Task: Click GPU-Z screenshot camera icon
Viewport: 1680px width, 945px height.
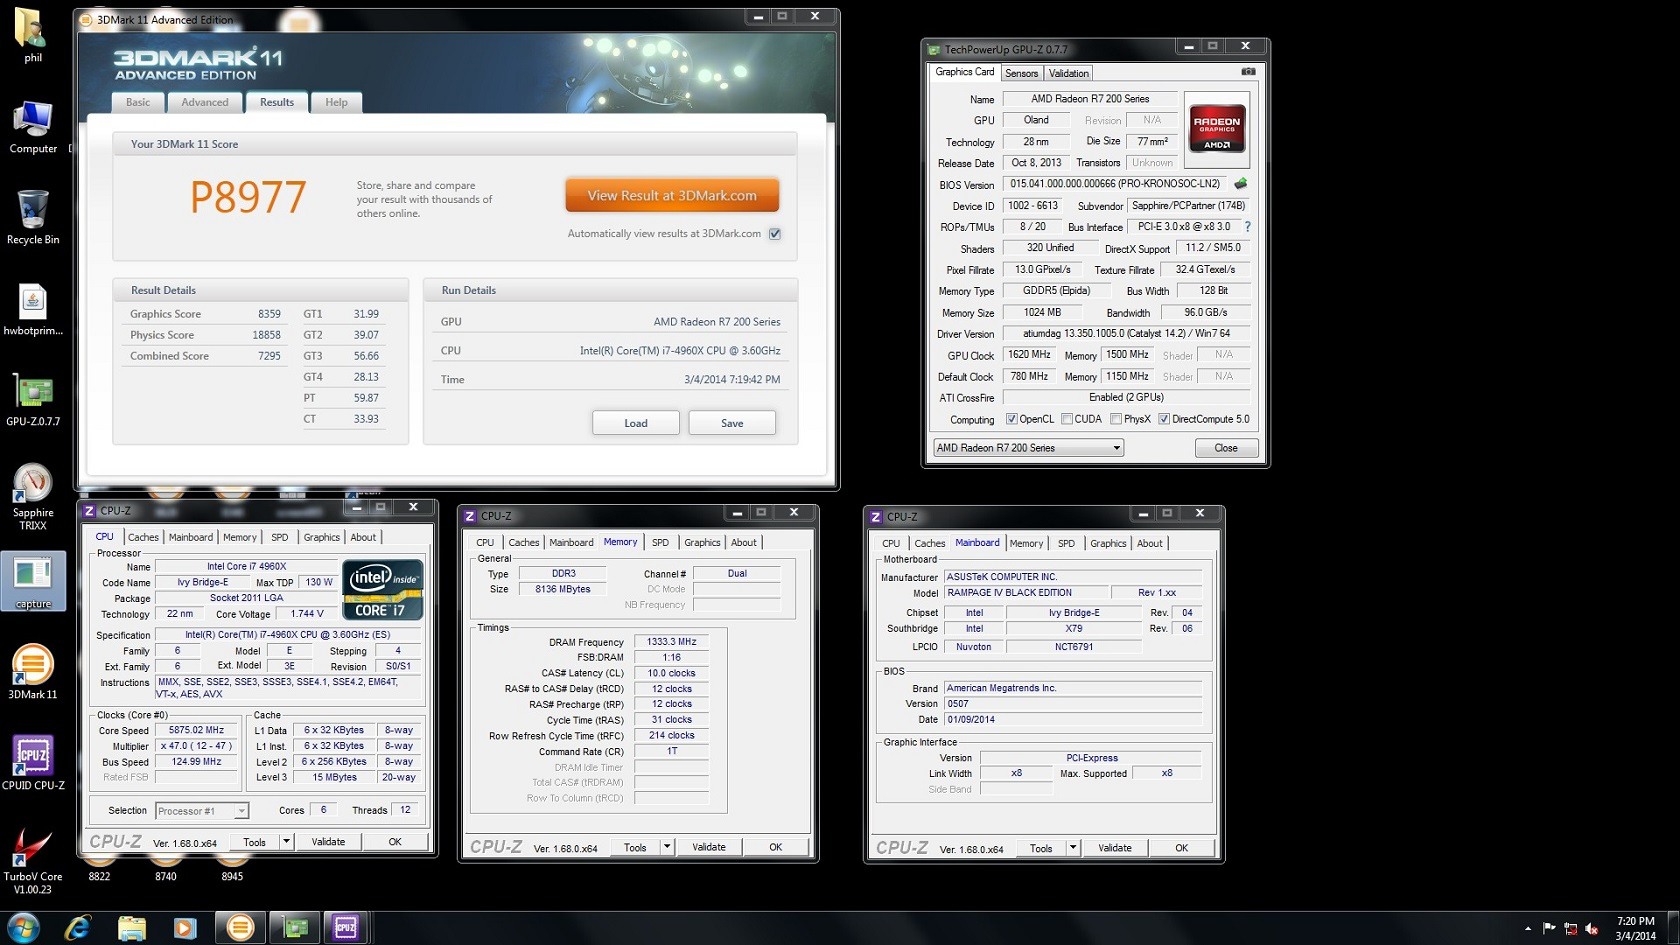Action: coord(1248,72)
